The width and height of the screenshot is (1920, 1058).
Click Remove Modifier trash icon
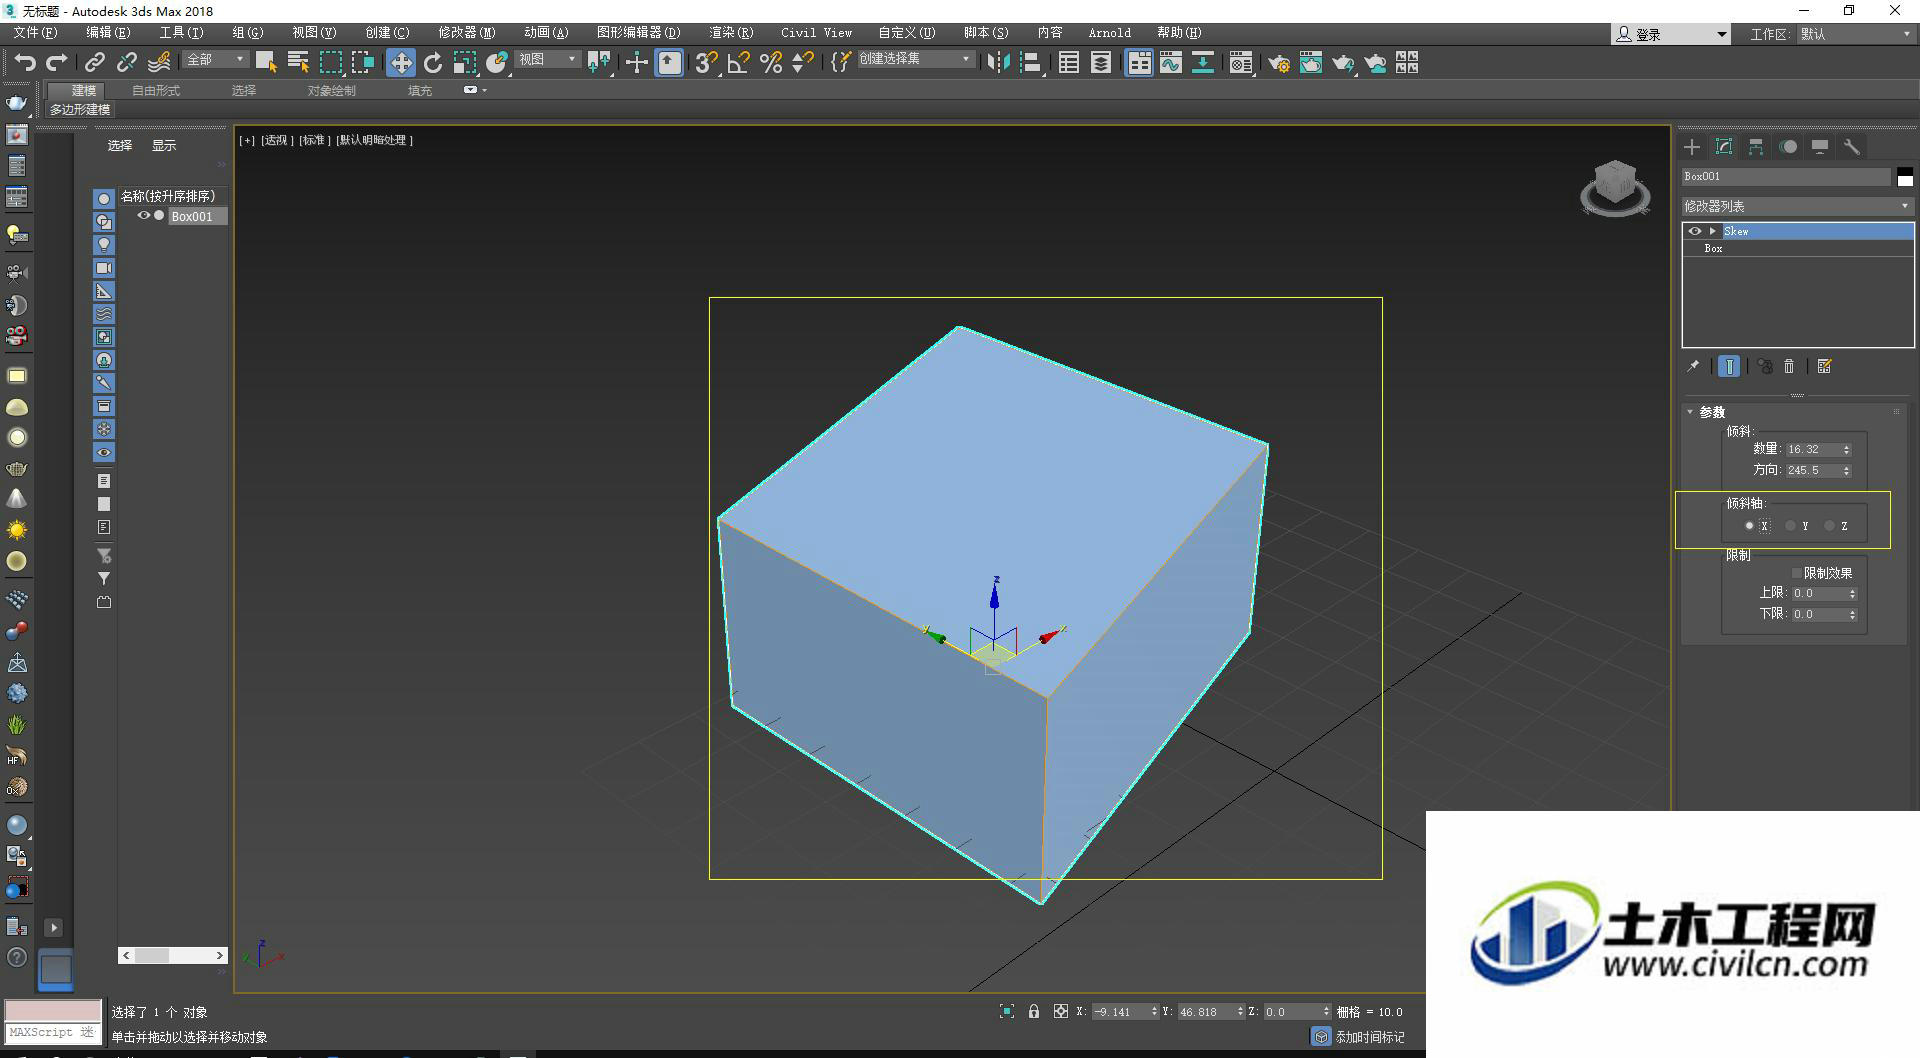[1790, 367]
